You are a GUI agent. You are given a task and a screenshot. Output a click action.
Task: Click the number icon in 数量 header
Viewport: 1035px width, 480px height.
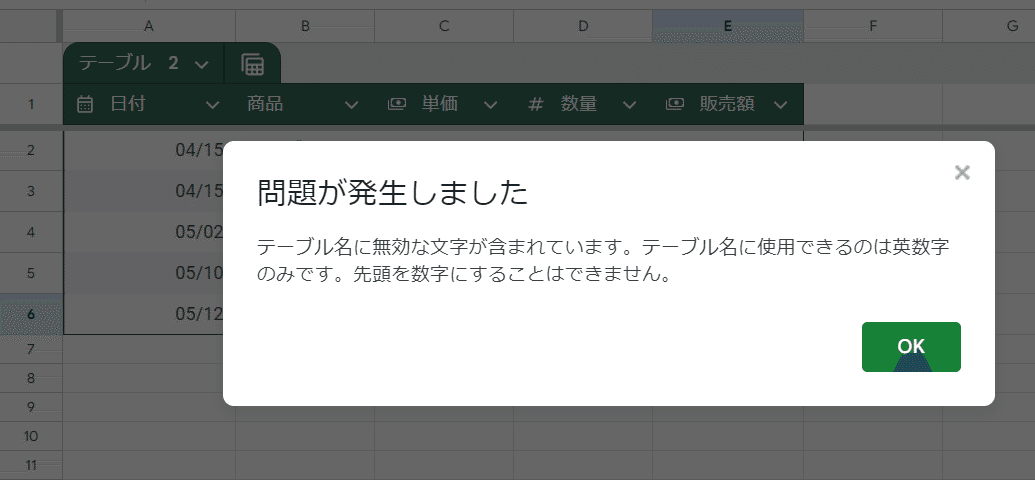click(536, 104)
